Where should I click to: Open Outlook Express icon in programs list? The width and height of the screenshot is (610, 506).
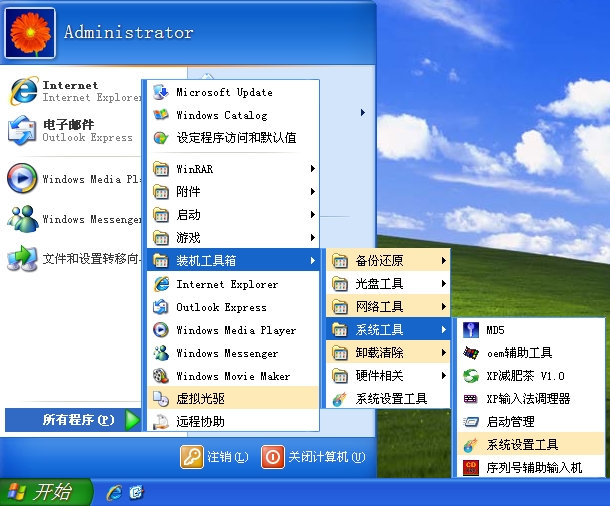pyautogui.click(x=161, y=307)
